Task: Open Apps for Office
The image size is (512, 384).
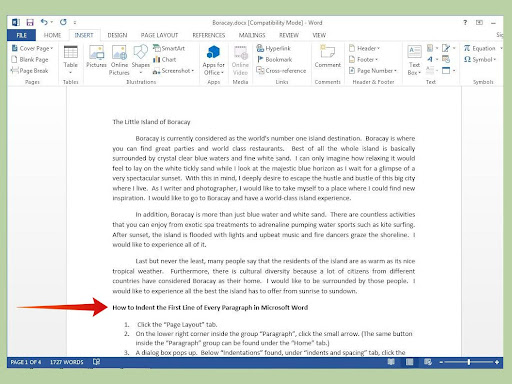Action: tap(213, 60)
